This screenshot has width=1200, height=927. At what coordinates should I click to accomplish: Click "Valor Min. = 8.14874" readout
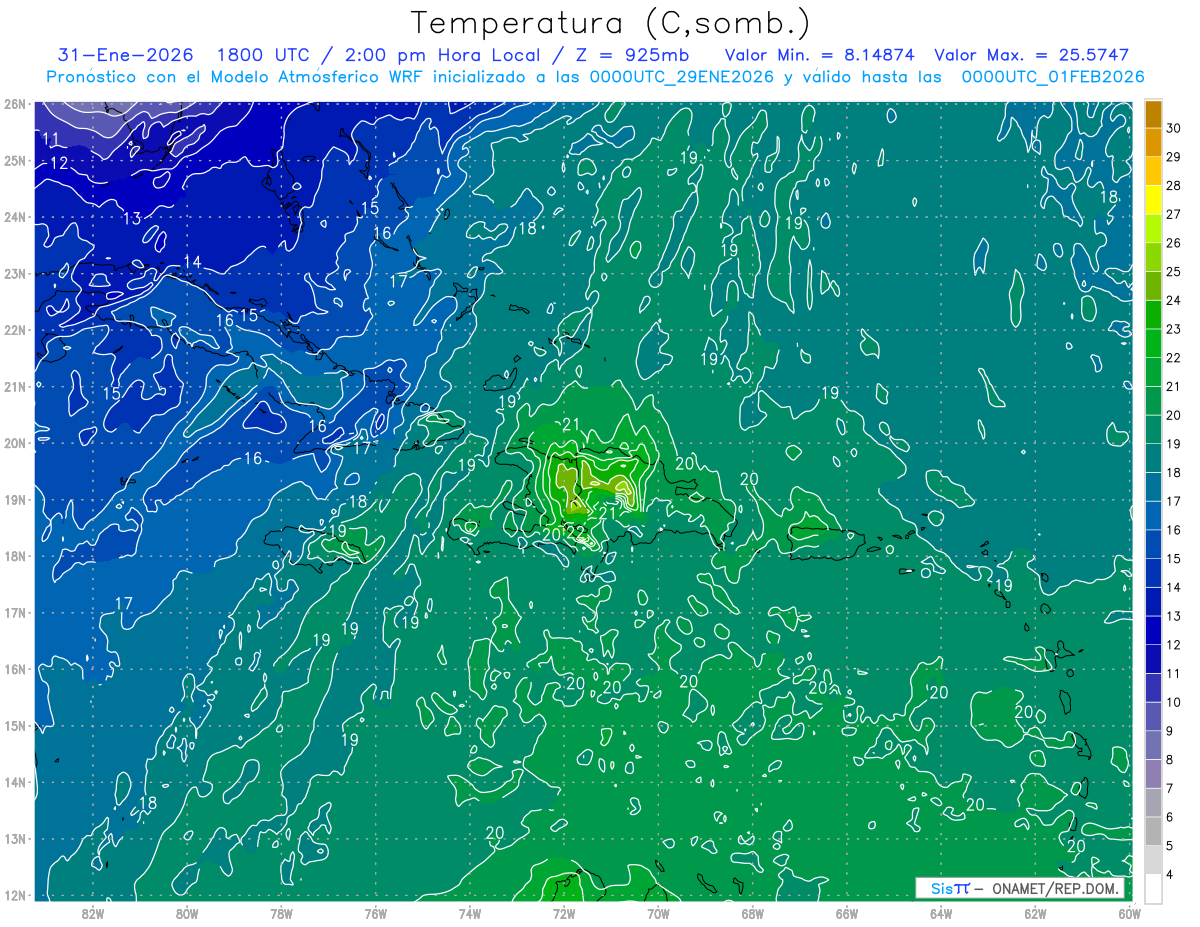[x=820, y=55]
